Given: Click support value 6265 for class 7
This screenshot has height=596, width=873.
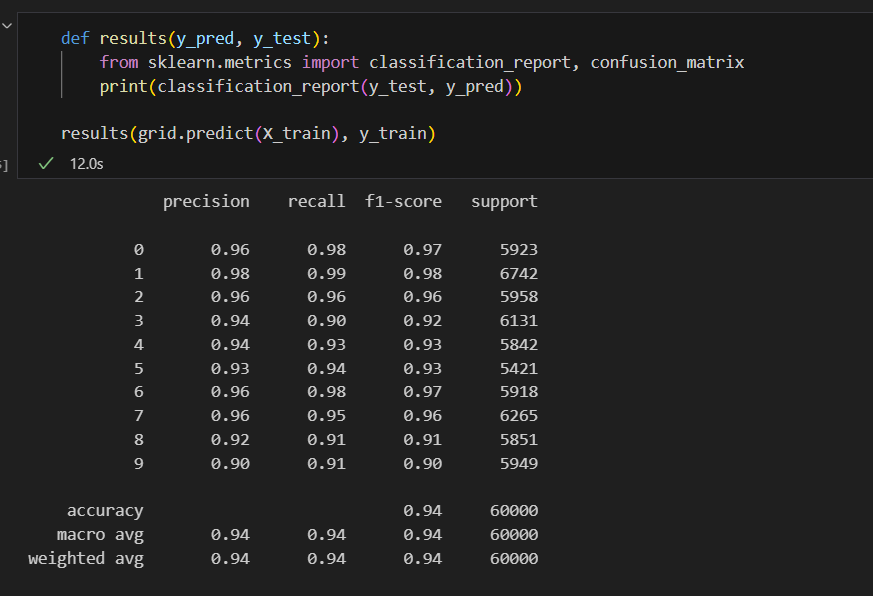Looking at the screenshot, I should tap(519, 416).
